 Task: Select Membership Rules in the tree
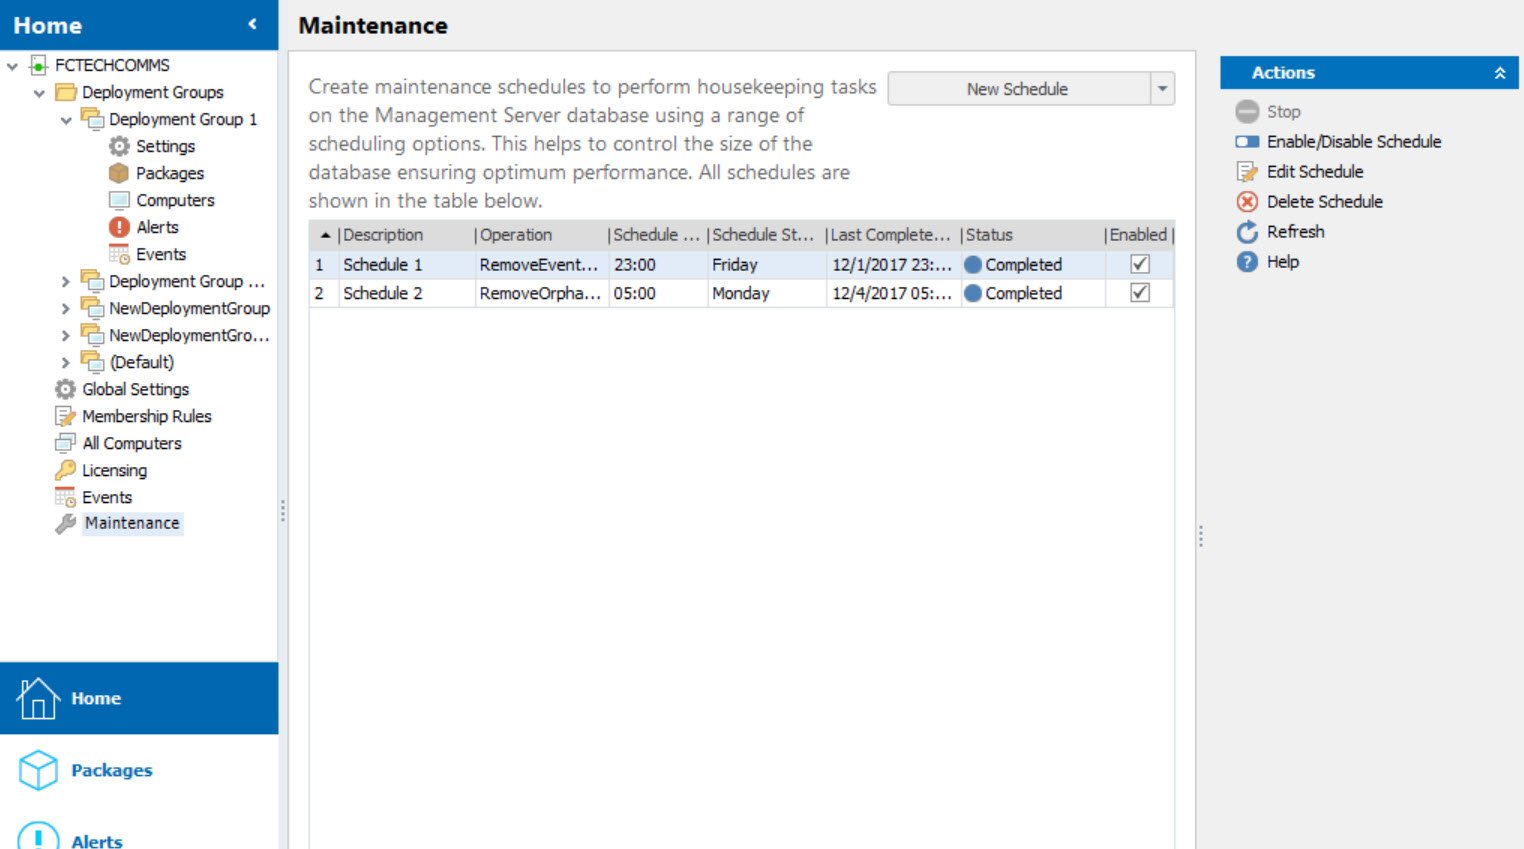(146, 416)
